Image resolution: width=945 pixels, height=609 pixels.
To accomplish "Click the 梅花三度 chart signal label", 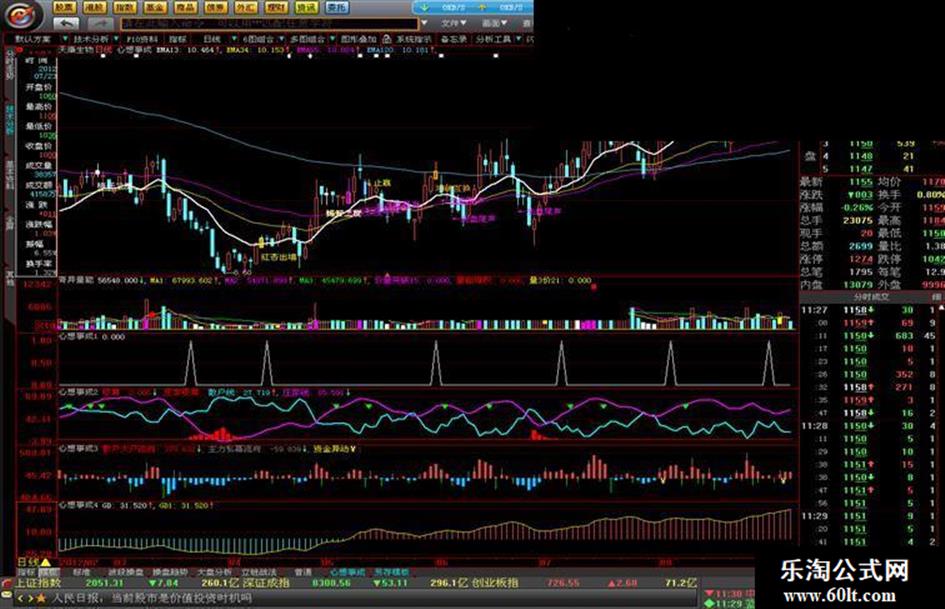I will point(344,213).
